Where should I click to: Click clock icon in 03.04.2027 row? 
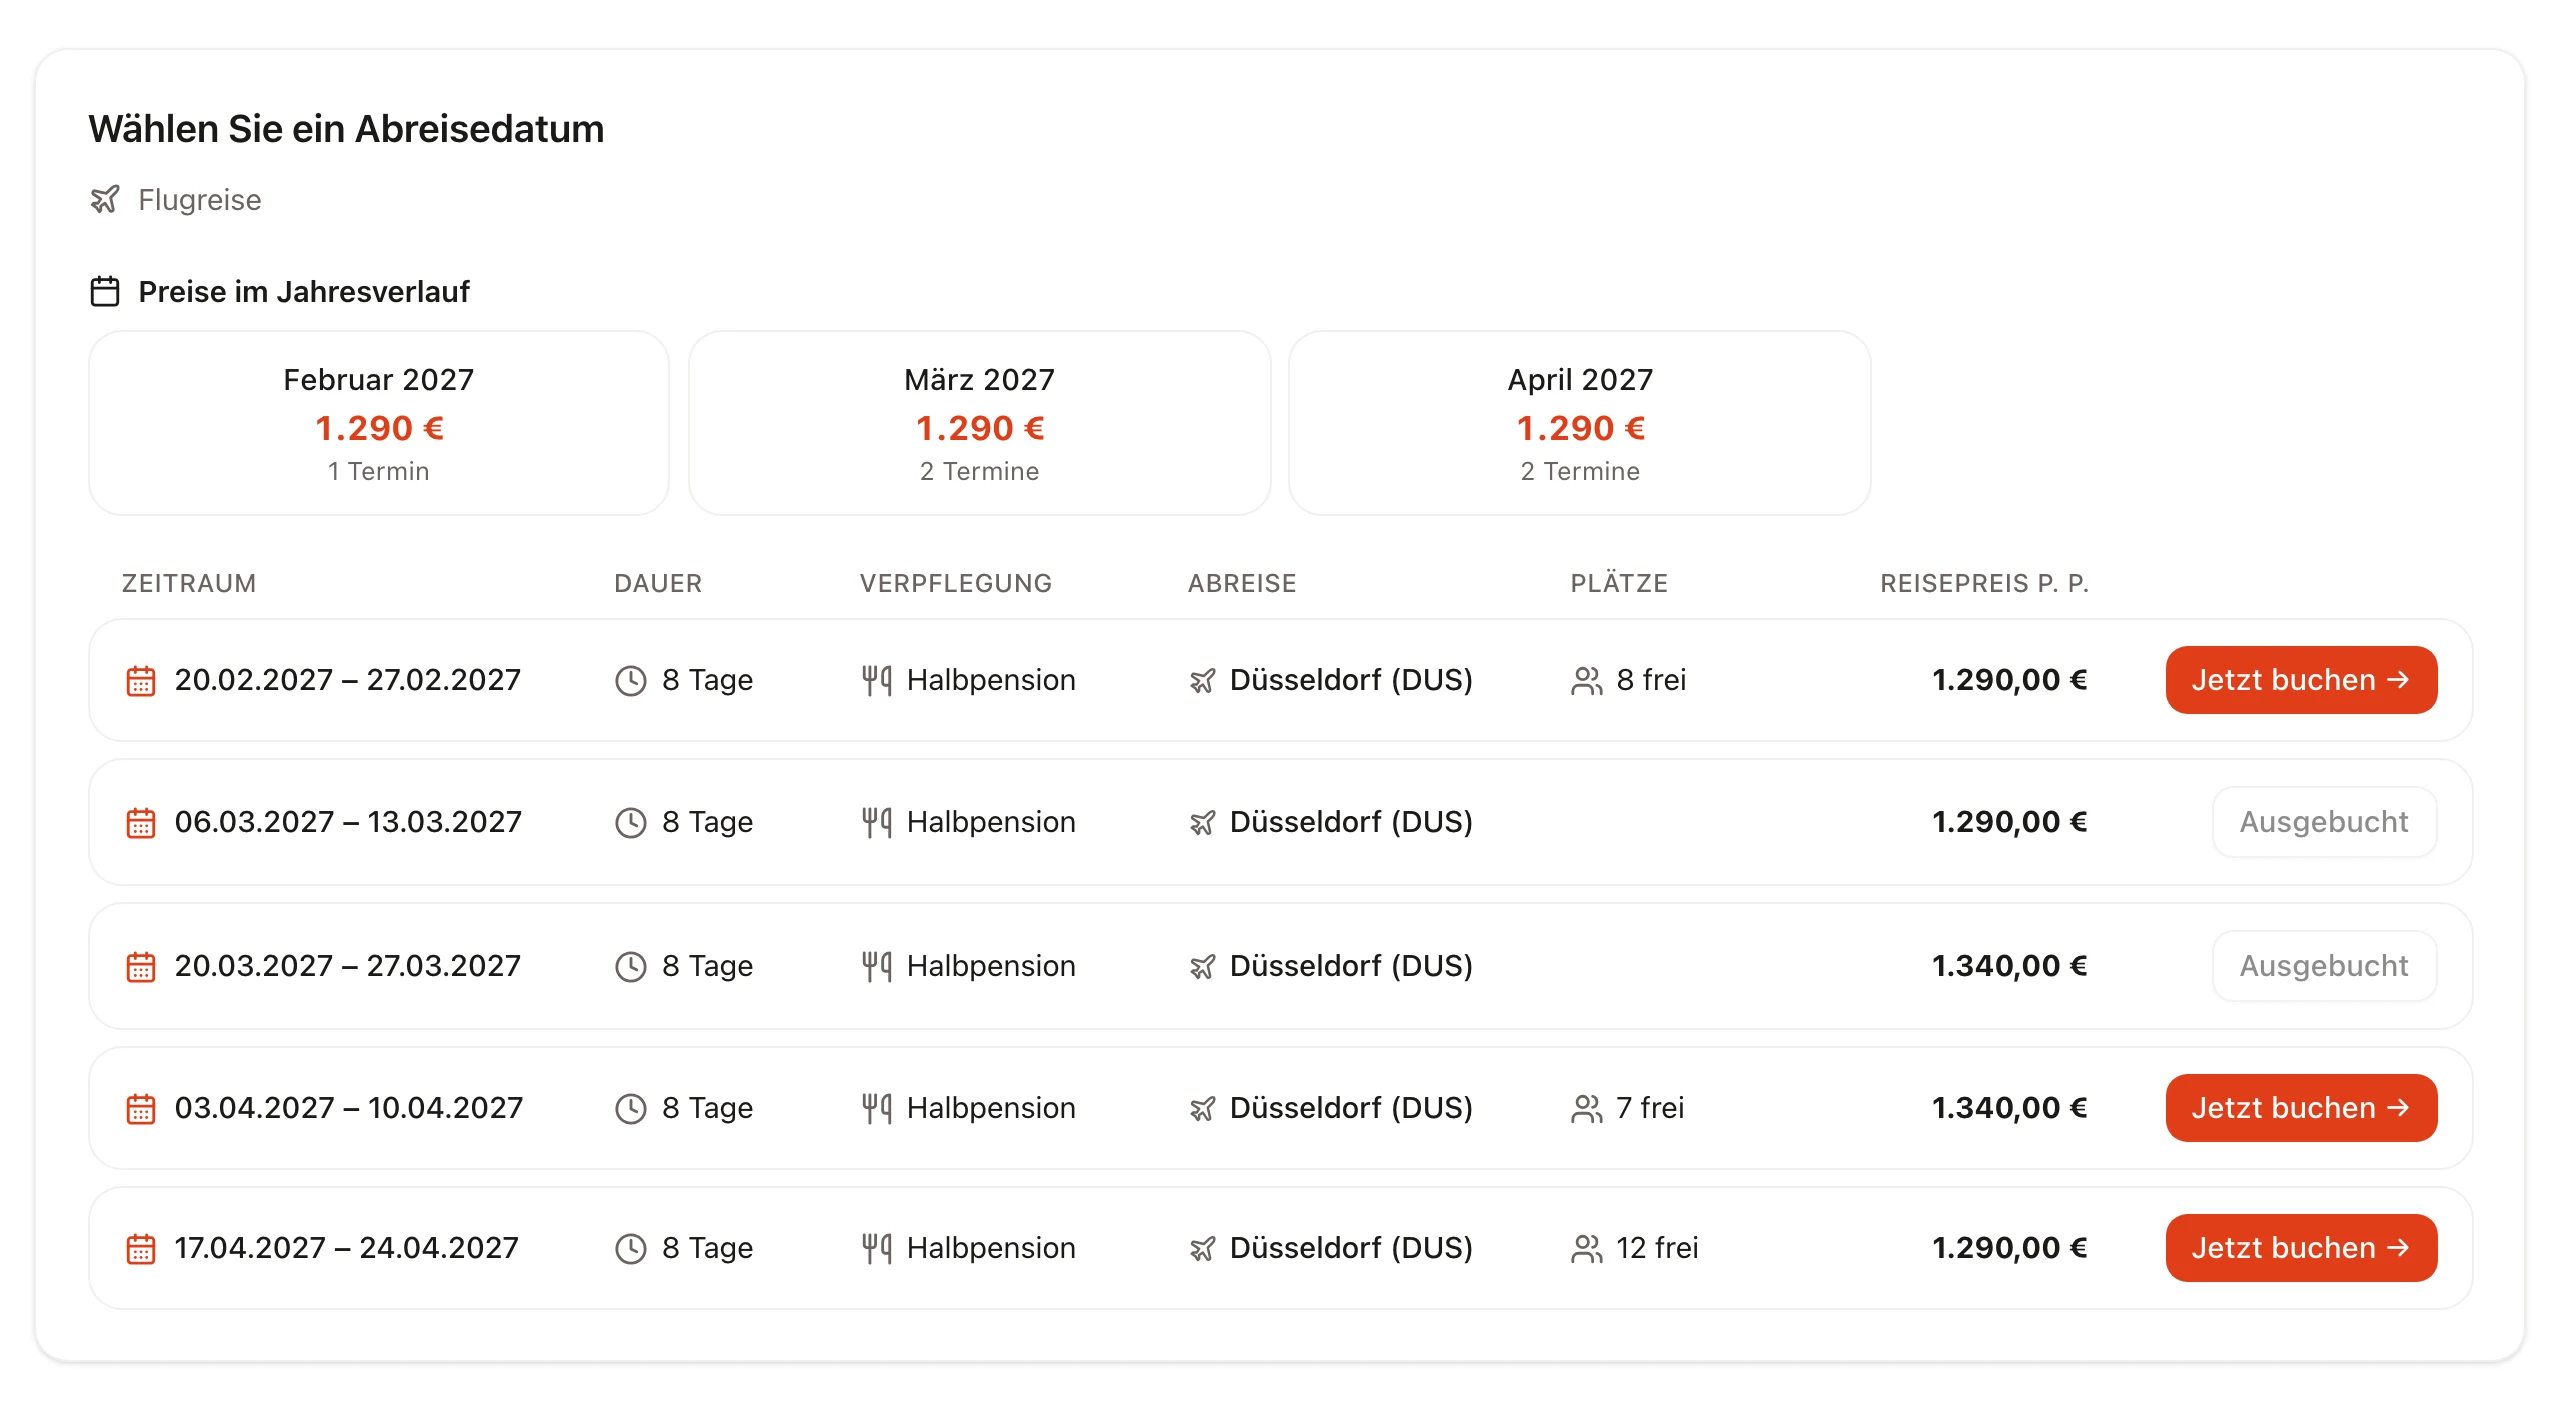[x=631, y=1109]
